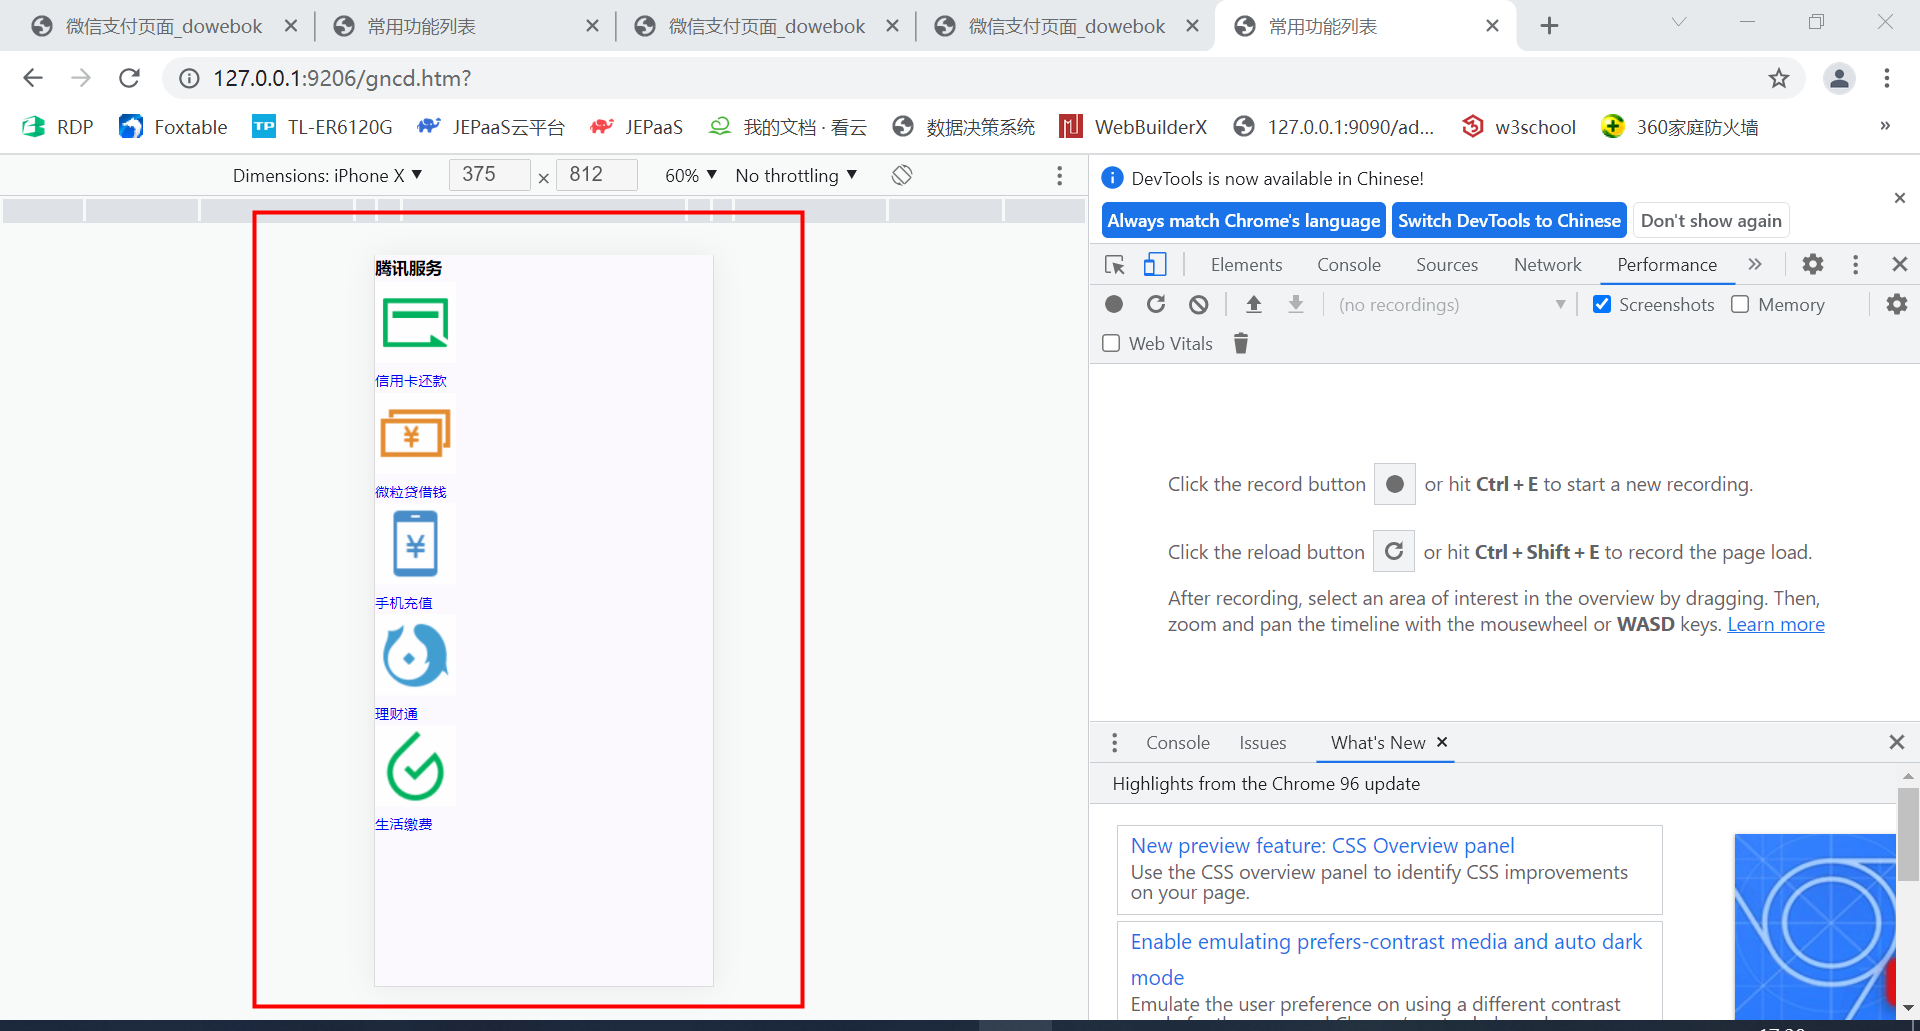Click Switch DevTools to Chinese button
Viewport: 1920px width, 1031px height.
(1509, 220)
